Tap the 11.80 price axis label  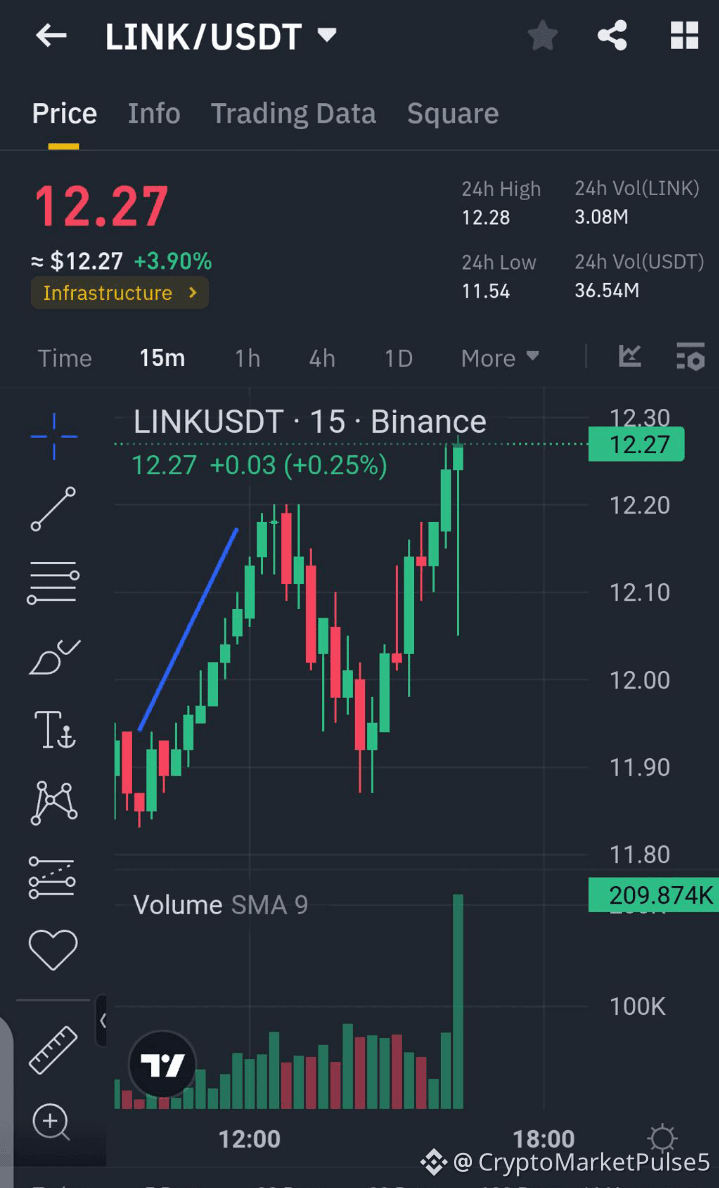click(639, 855)
